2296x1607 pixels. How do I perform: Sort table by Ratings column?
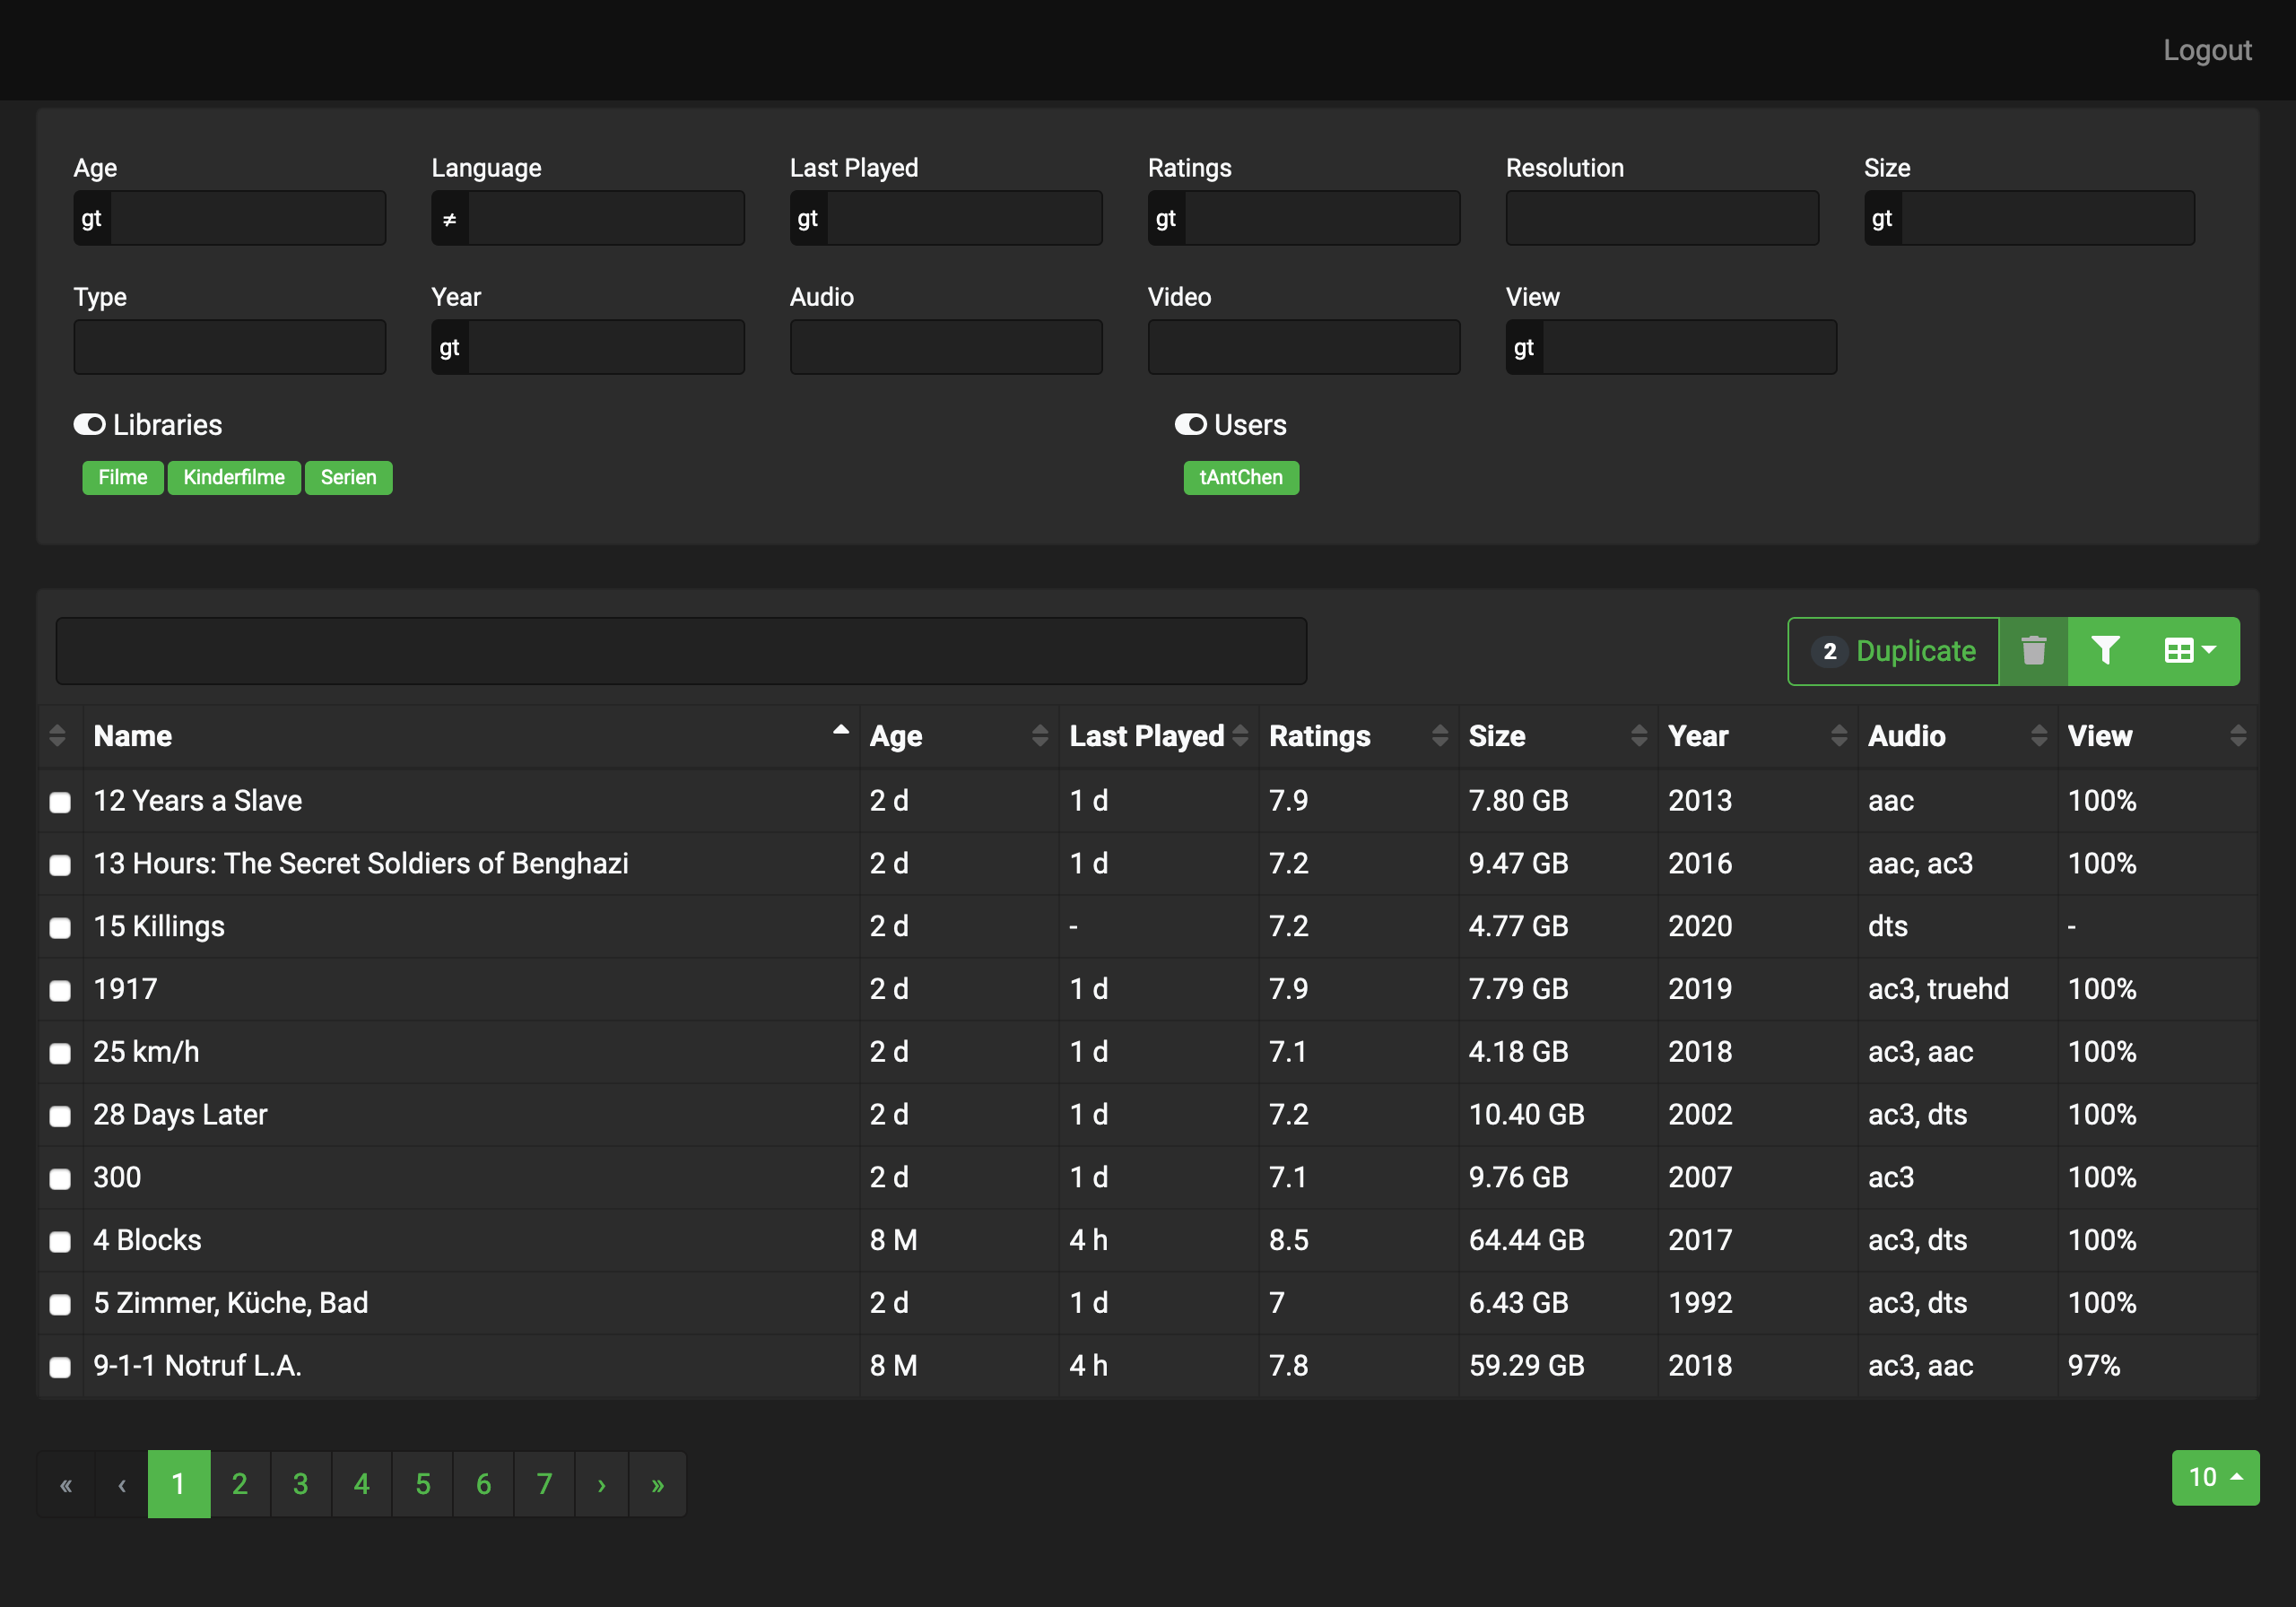pyautogui.click(x=1439, y=736)
